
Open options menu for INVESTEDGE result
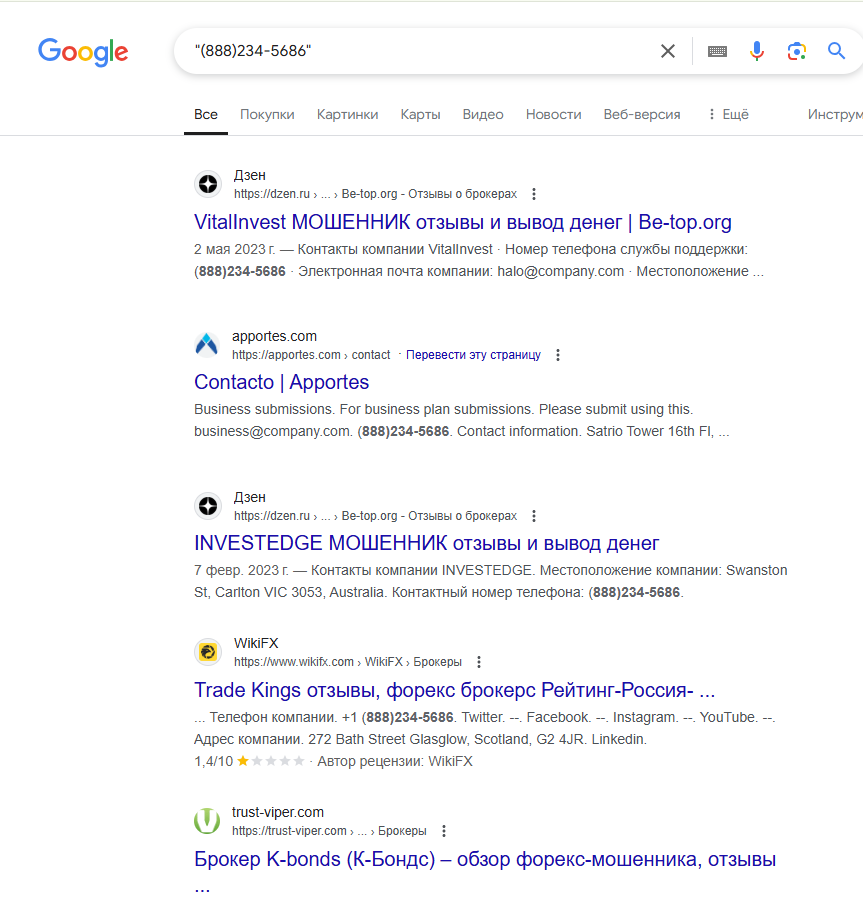point(534,515)
